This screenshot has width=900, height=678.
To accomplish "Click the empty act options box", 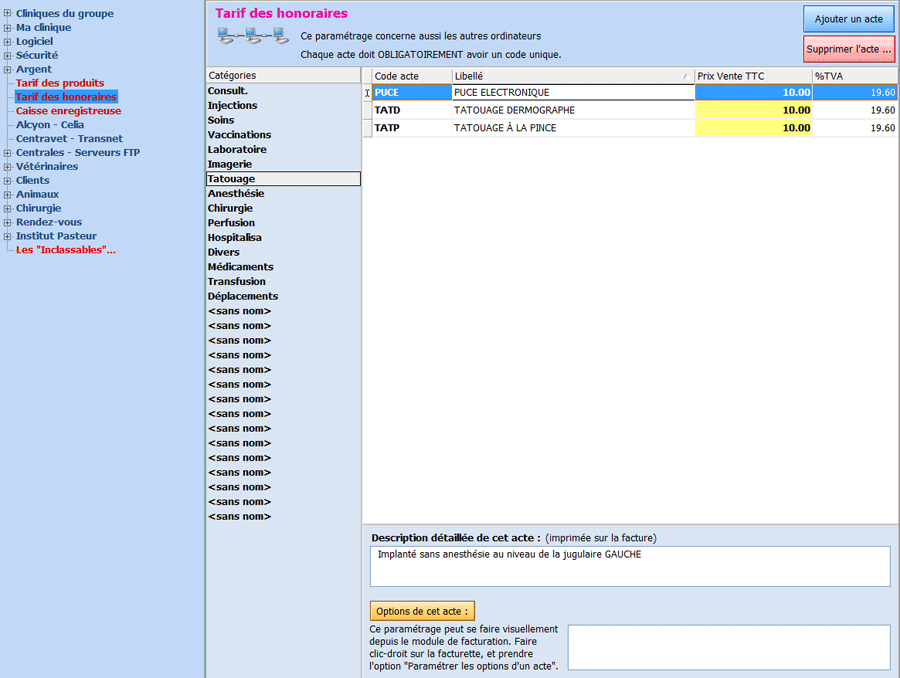I will pyautogui.click(x=728, y=647).
